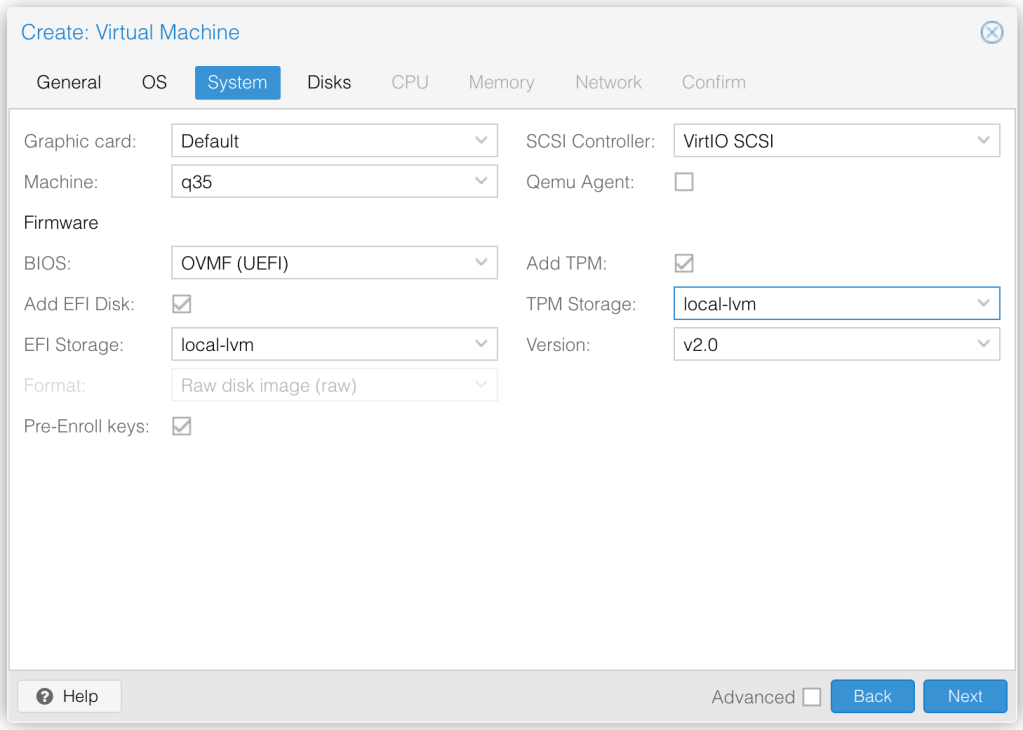Go to the OS tab
1023x730 pixels.
tap(154, 83)
